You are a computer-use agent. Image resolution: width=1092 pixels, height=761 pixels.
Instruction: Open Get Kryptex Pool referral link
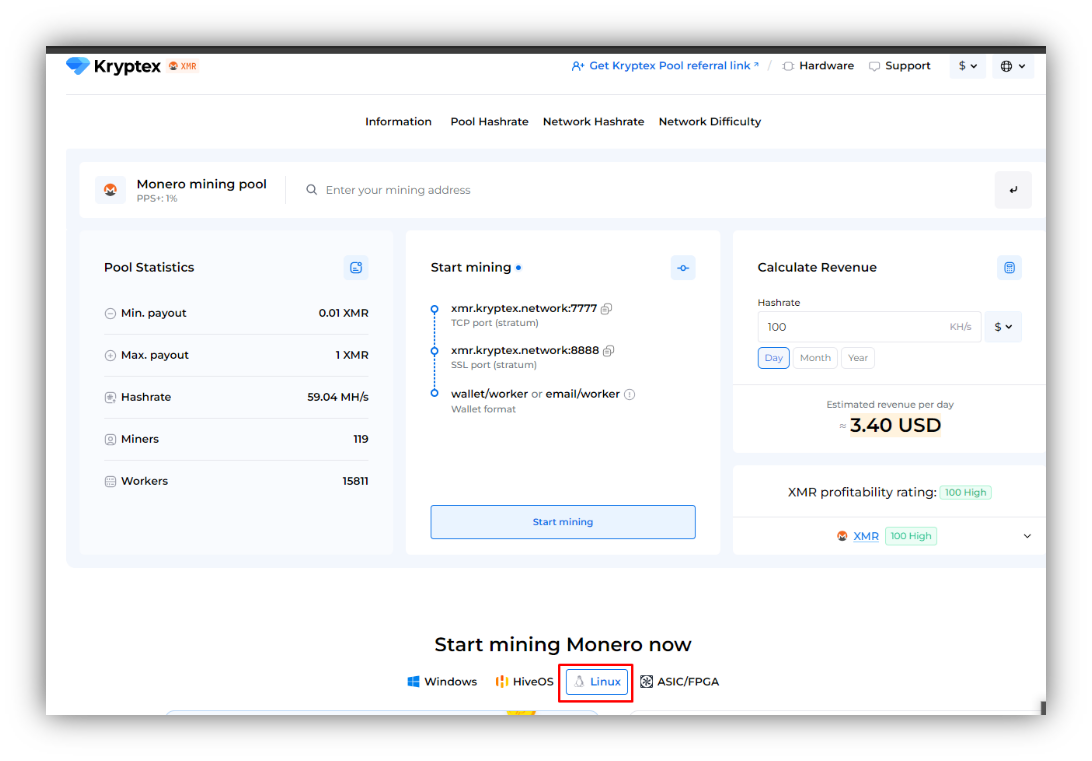tap(665, 66)
